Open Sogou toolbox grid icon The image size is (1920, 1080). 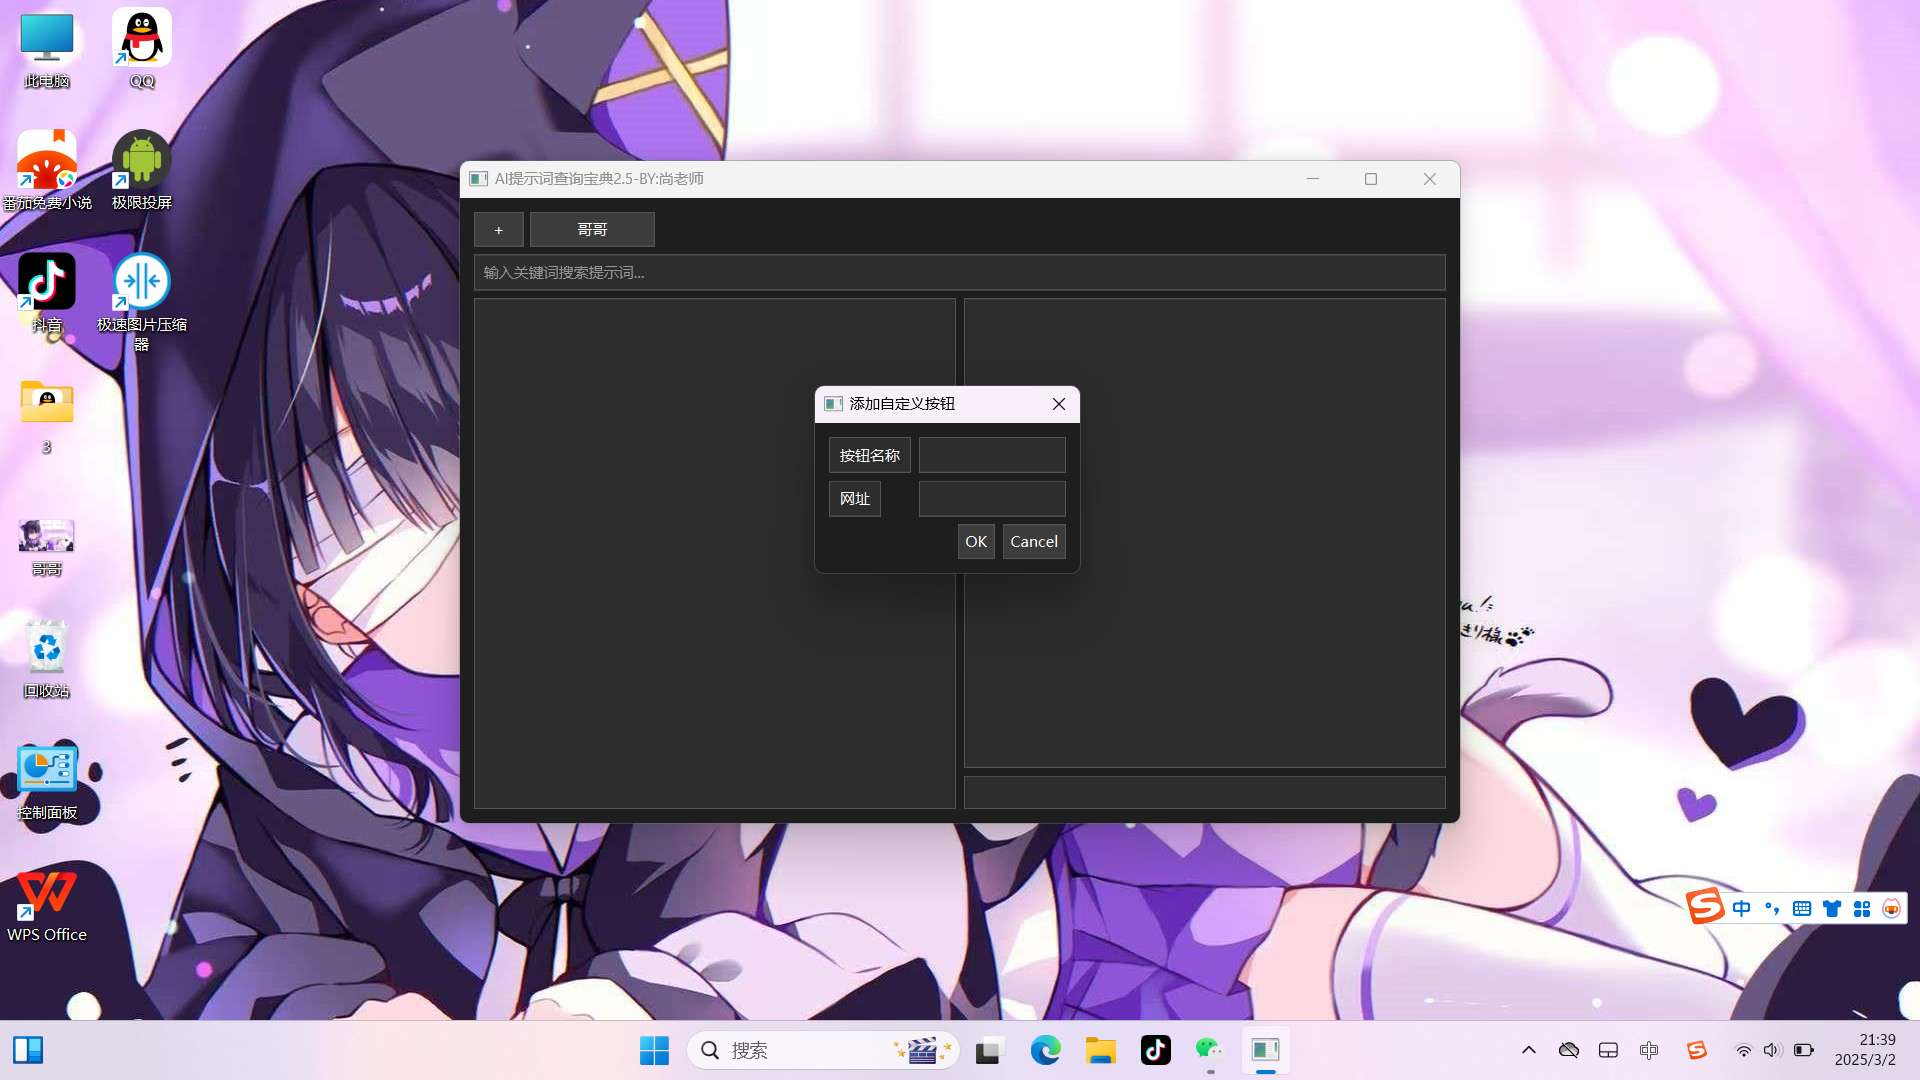pos(1862,908)
